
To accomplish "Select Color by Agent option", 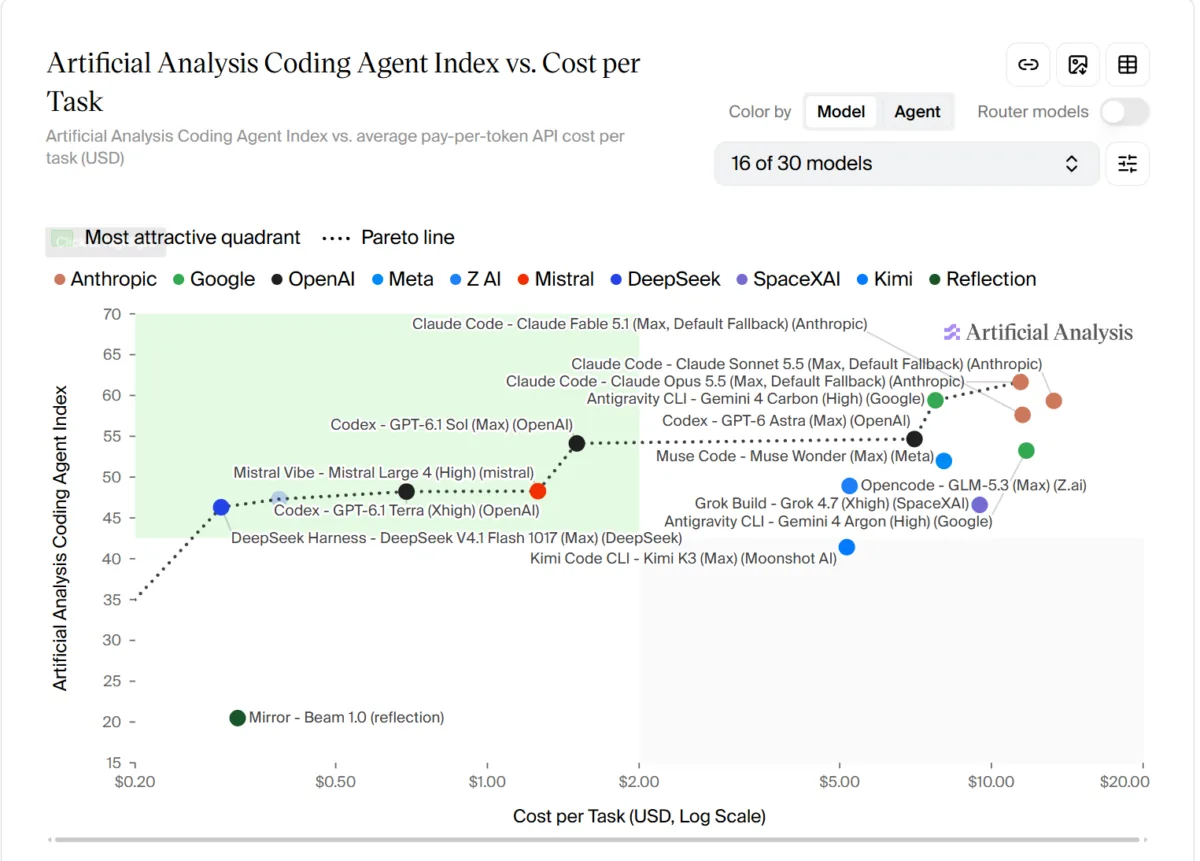I will [x=917, y=112].
